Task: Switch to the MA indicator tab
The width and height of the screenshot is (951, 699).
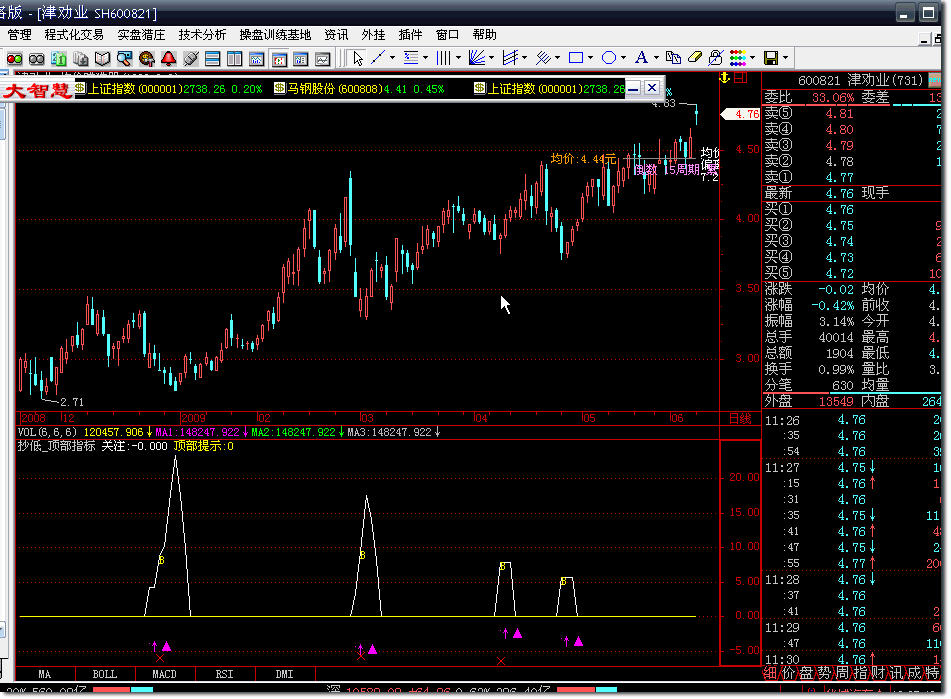Action: point(45,674)
